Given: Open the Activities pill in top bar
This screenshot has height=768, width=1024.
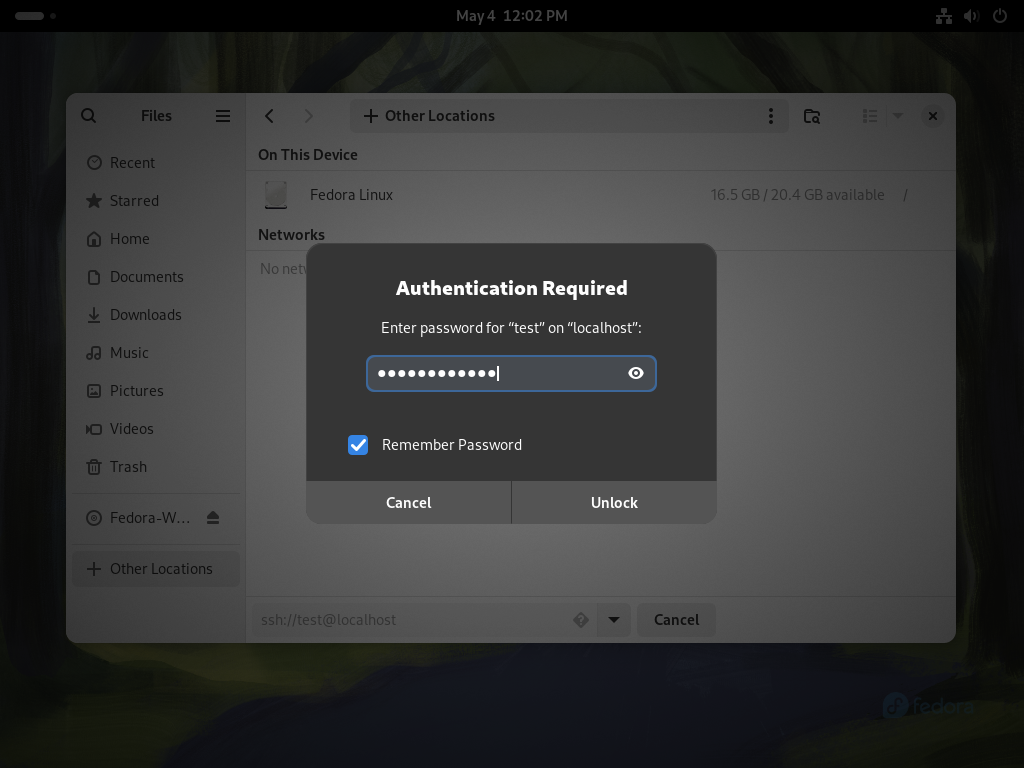Looking at the screenshot, I should click(x=29, y=16).
